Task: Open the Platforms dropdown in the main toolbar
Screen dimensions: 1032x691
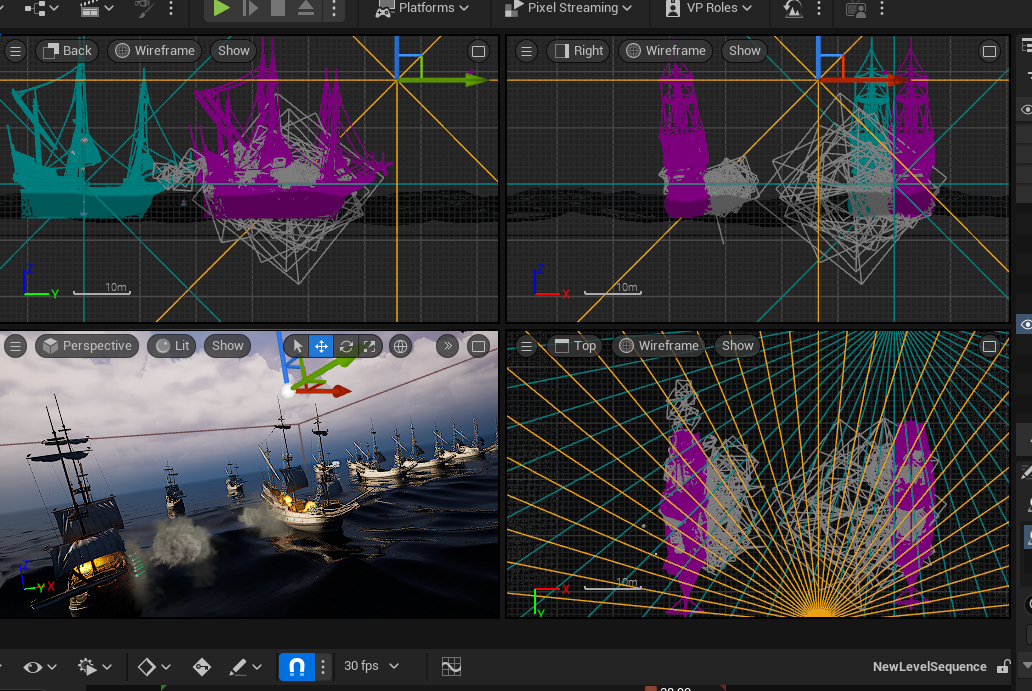Action: (424, 8)
